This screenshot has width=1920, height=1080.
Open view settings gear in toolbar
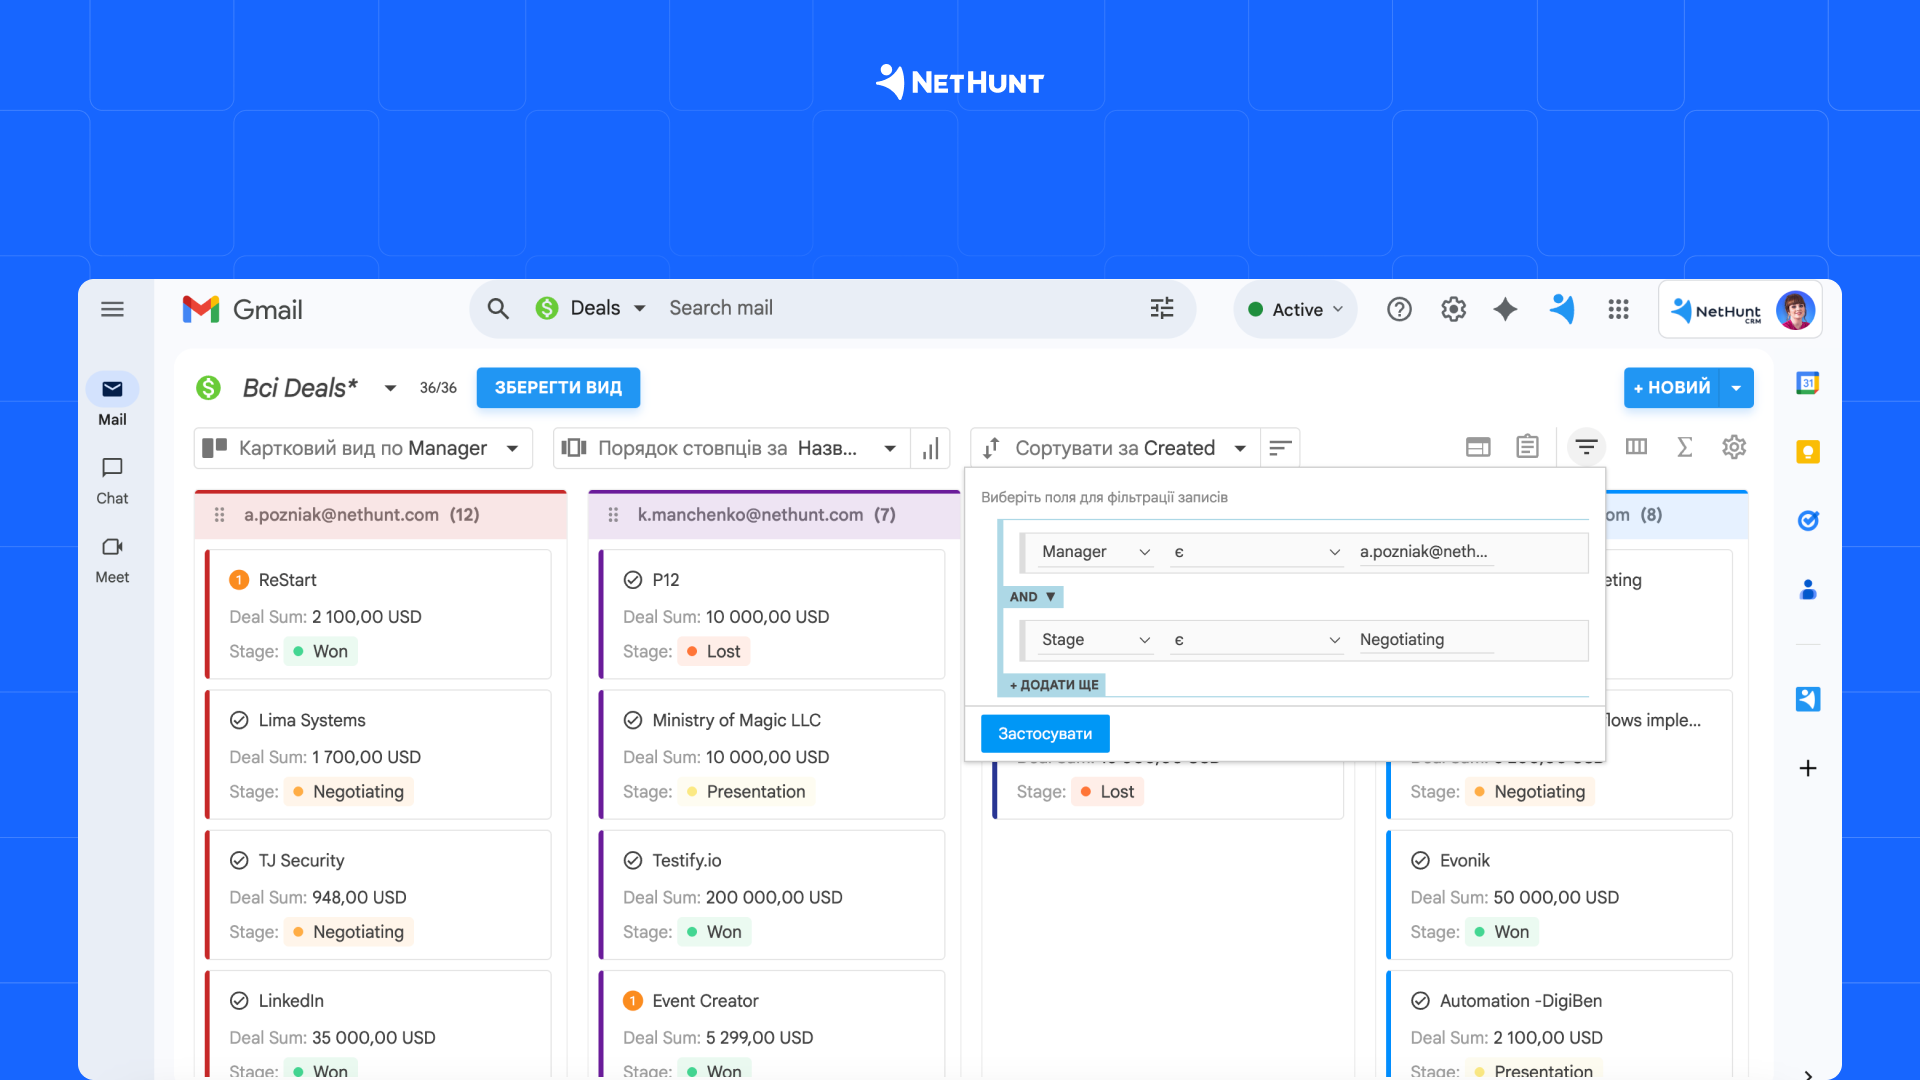[1734, 447]
